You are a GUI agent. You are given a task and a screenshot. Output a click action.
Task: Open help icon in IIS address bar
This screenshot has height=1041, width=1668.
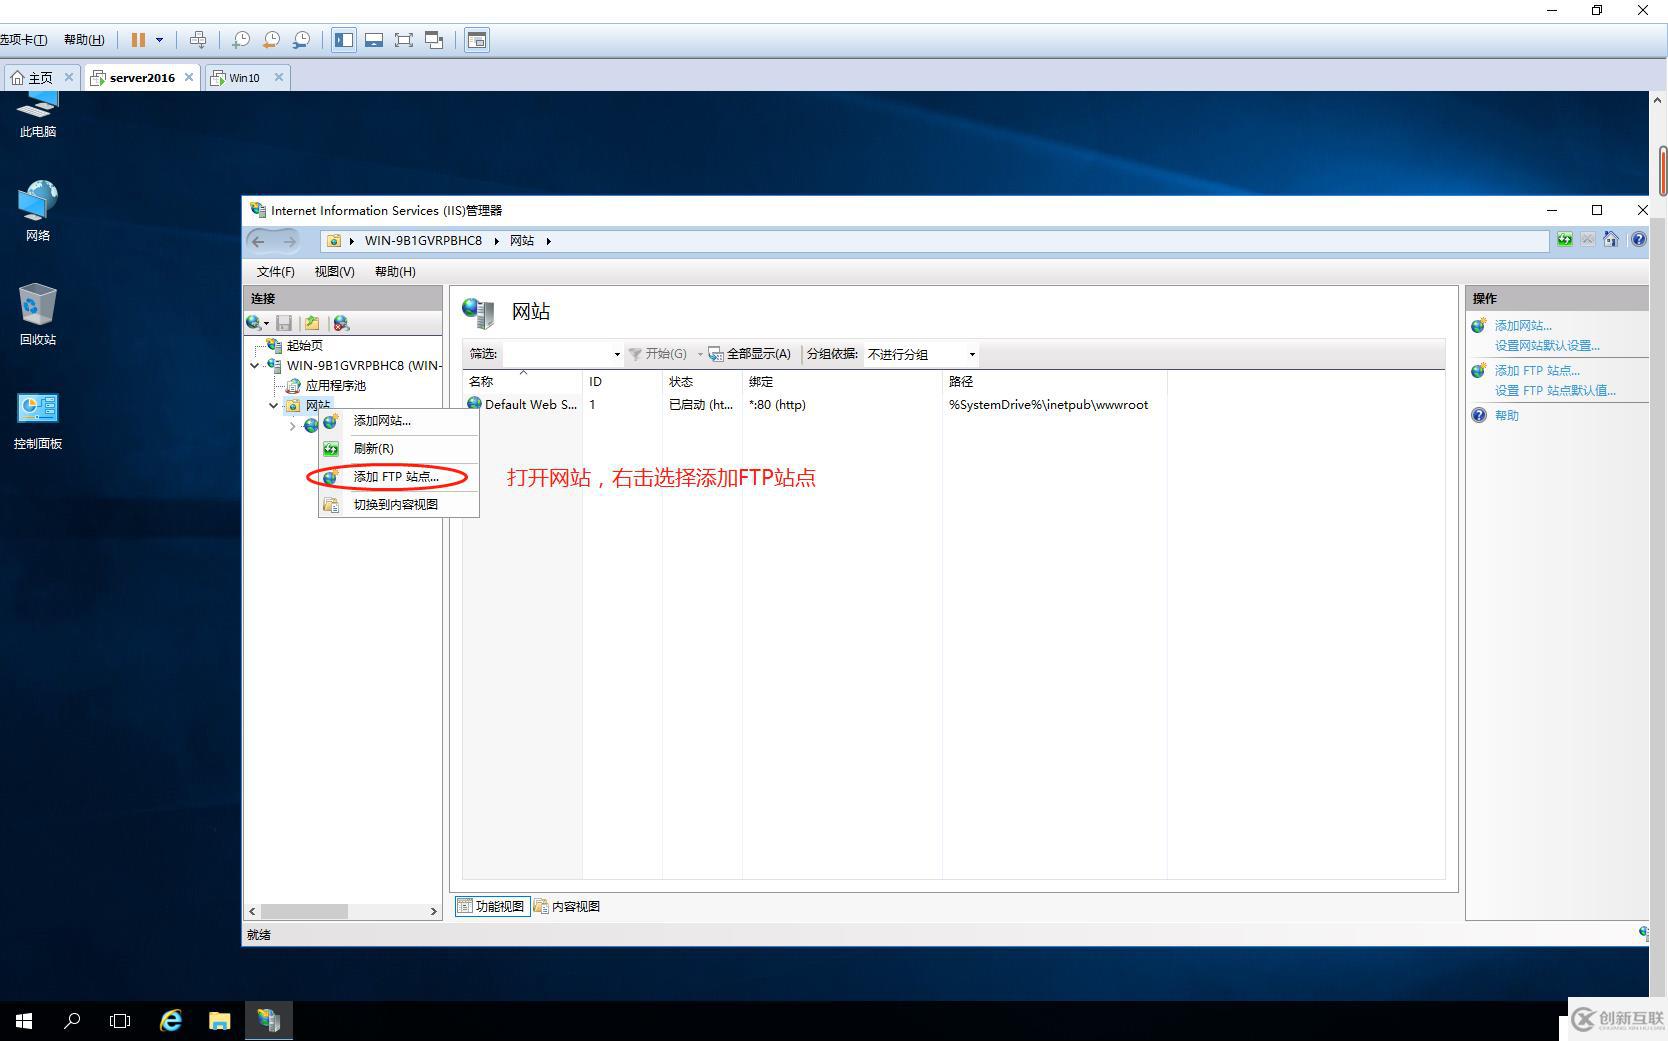(1638, 240)
